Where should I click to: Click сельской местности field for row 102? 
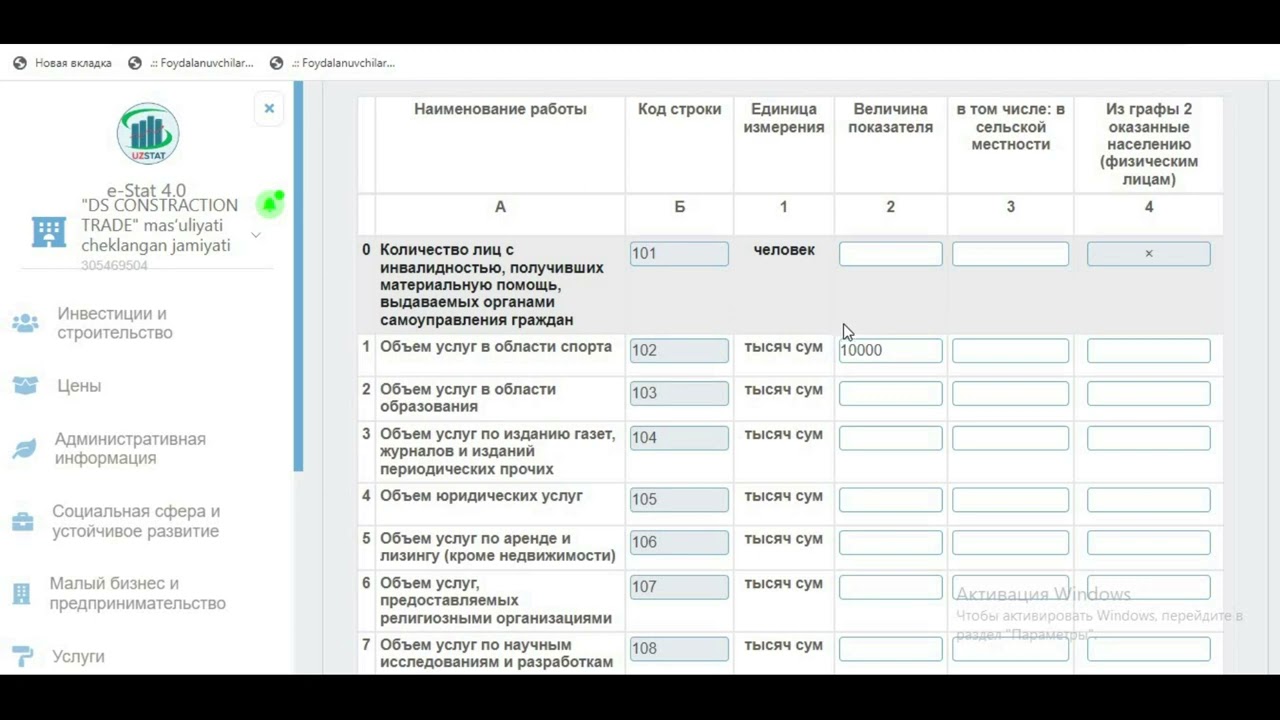(1010, 350)
